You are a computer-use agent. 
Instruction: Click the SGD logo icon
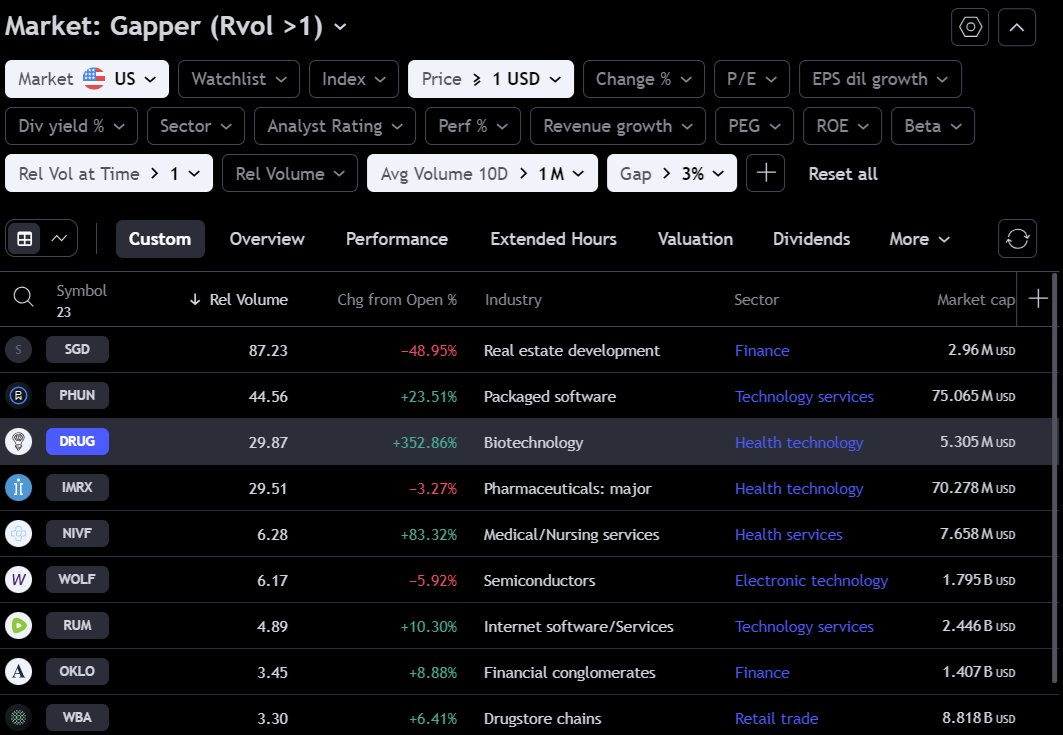click(18, 350)
